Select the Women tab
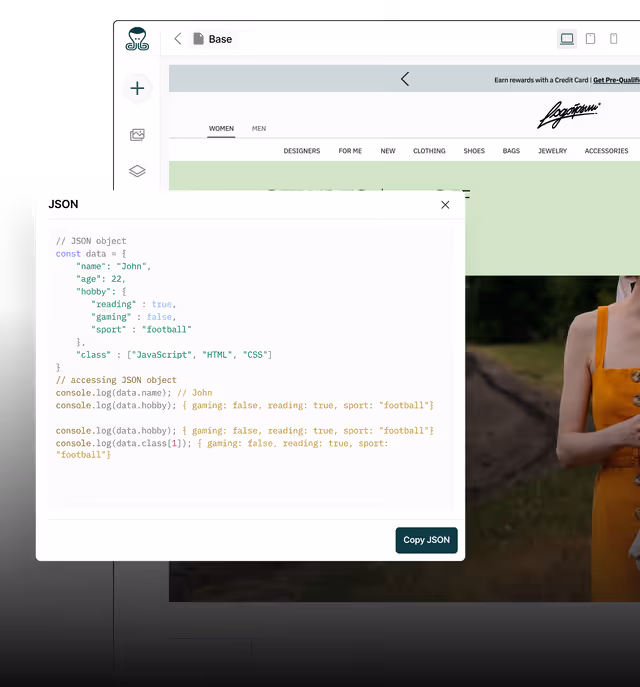Screen dimensions: 640x687 pyautogui.click(x=221, y=129)
